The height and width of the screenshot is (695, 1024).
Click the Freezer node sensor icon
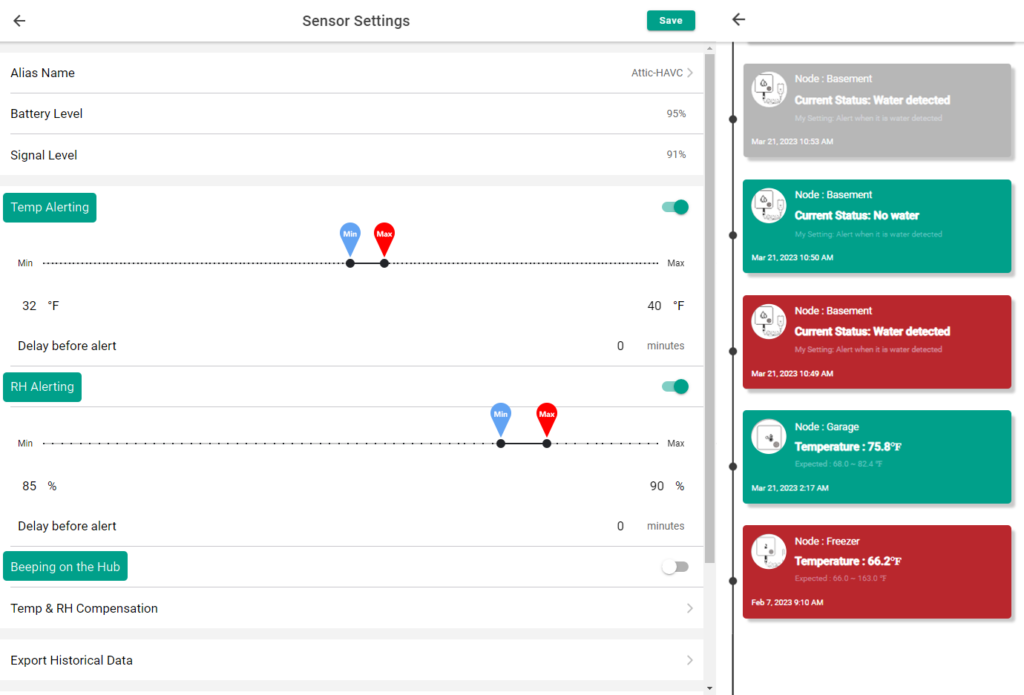pos(769,551)
